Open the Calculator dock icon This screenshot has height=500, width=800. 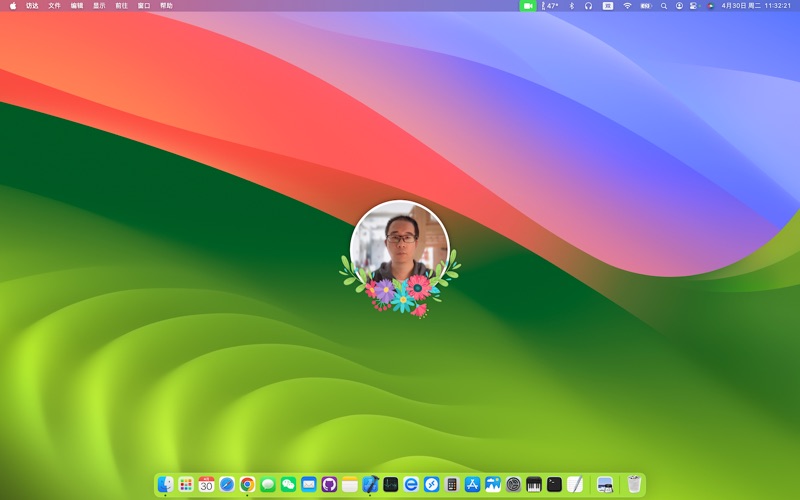(452, 484)
